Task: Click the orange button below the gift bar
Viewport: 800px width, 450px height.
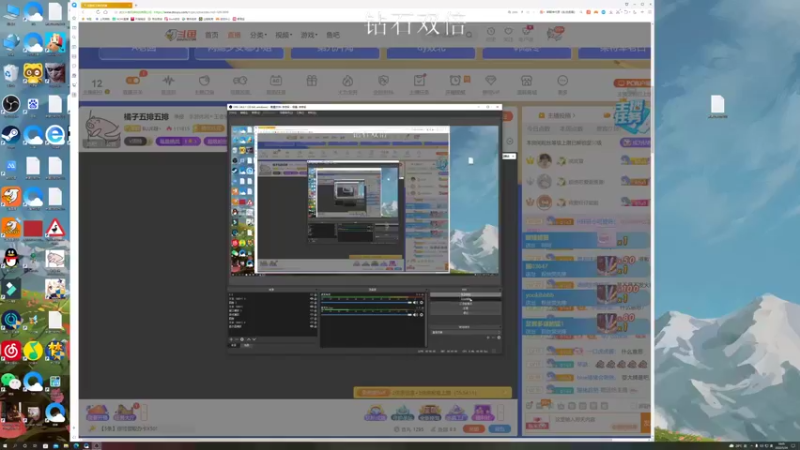Action: tap(473, 429)
